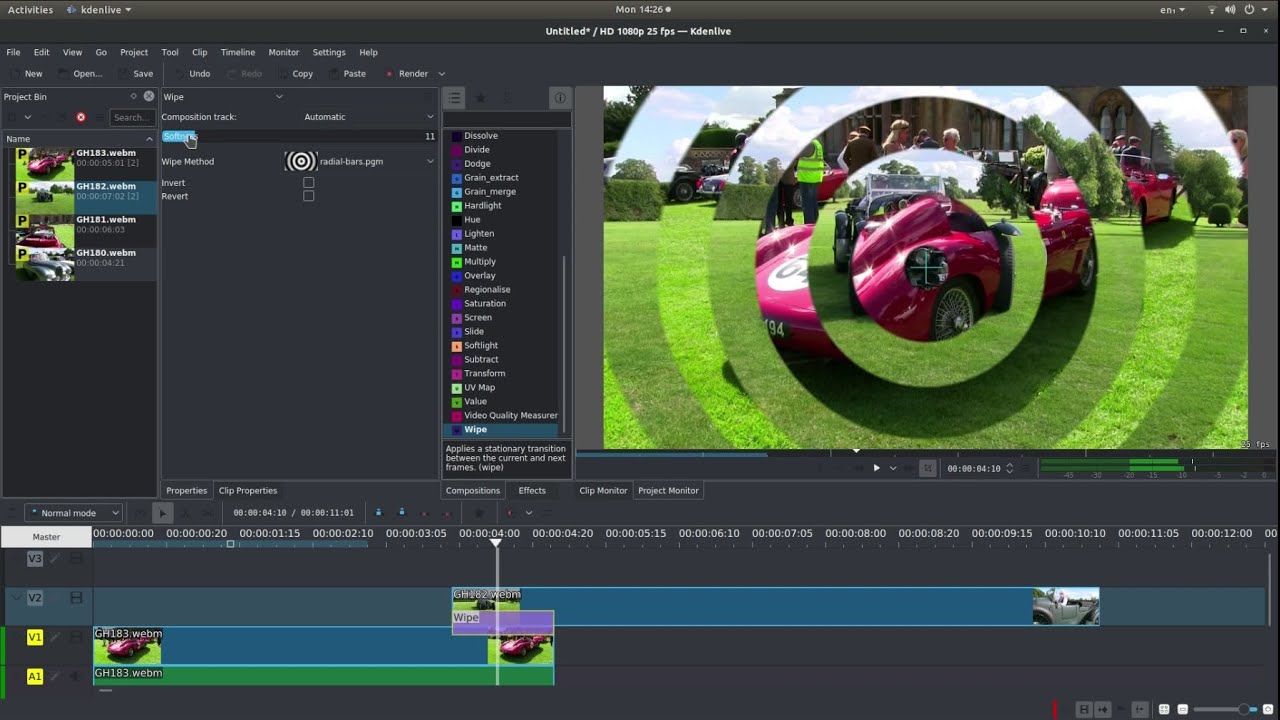Open the File menu

pos(13,52)
